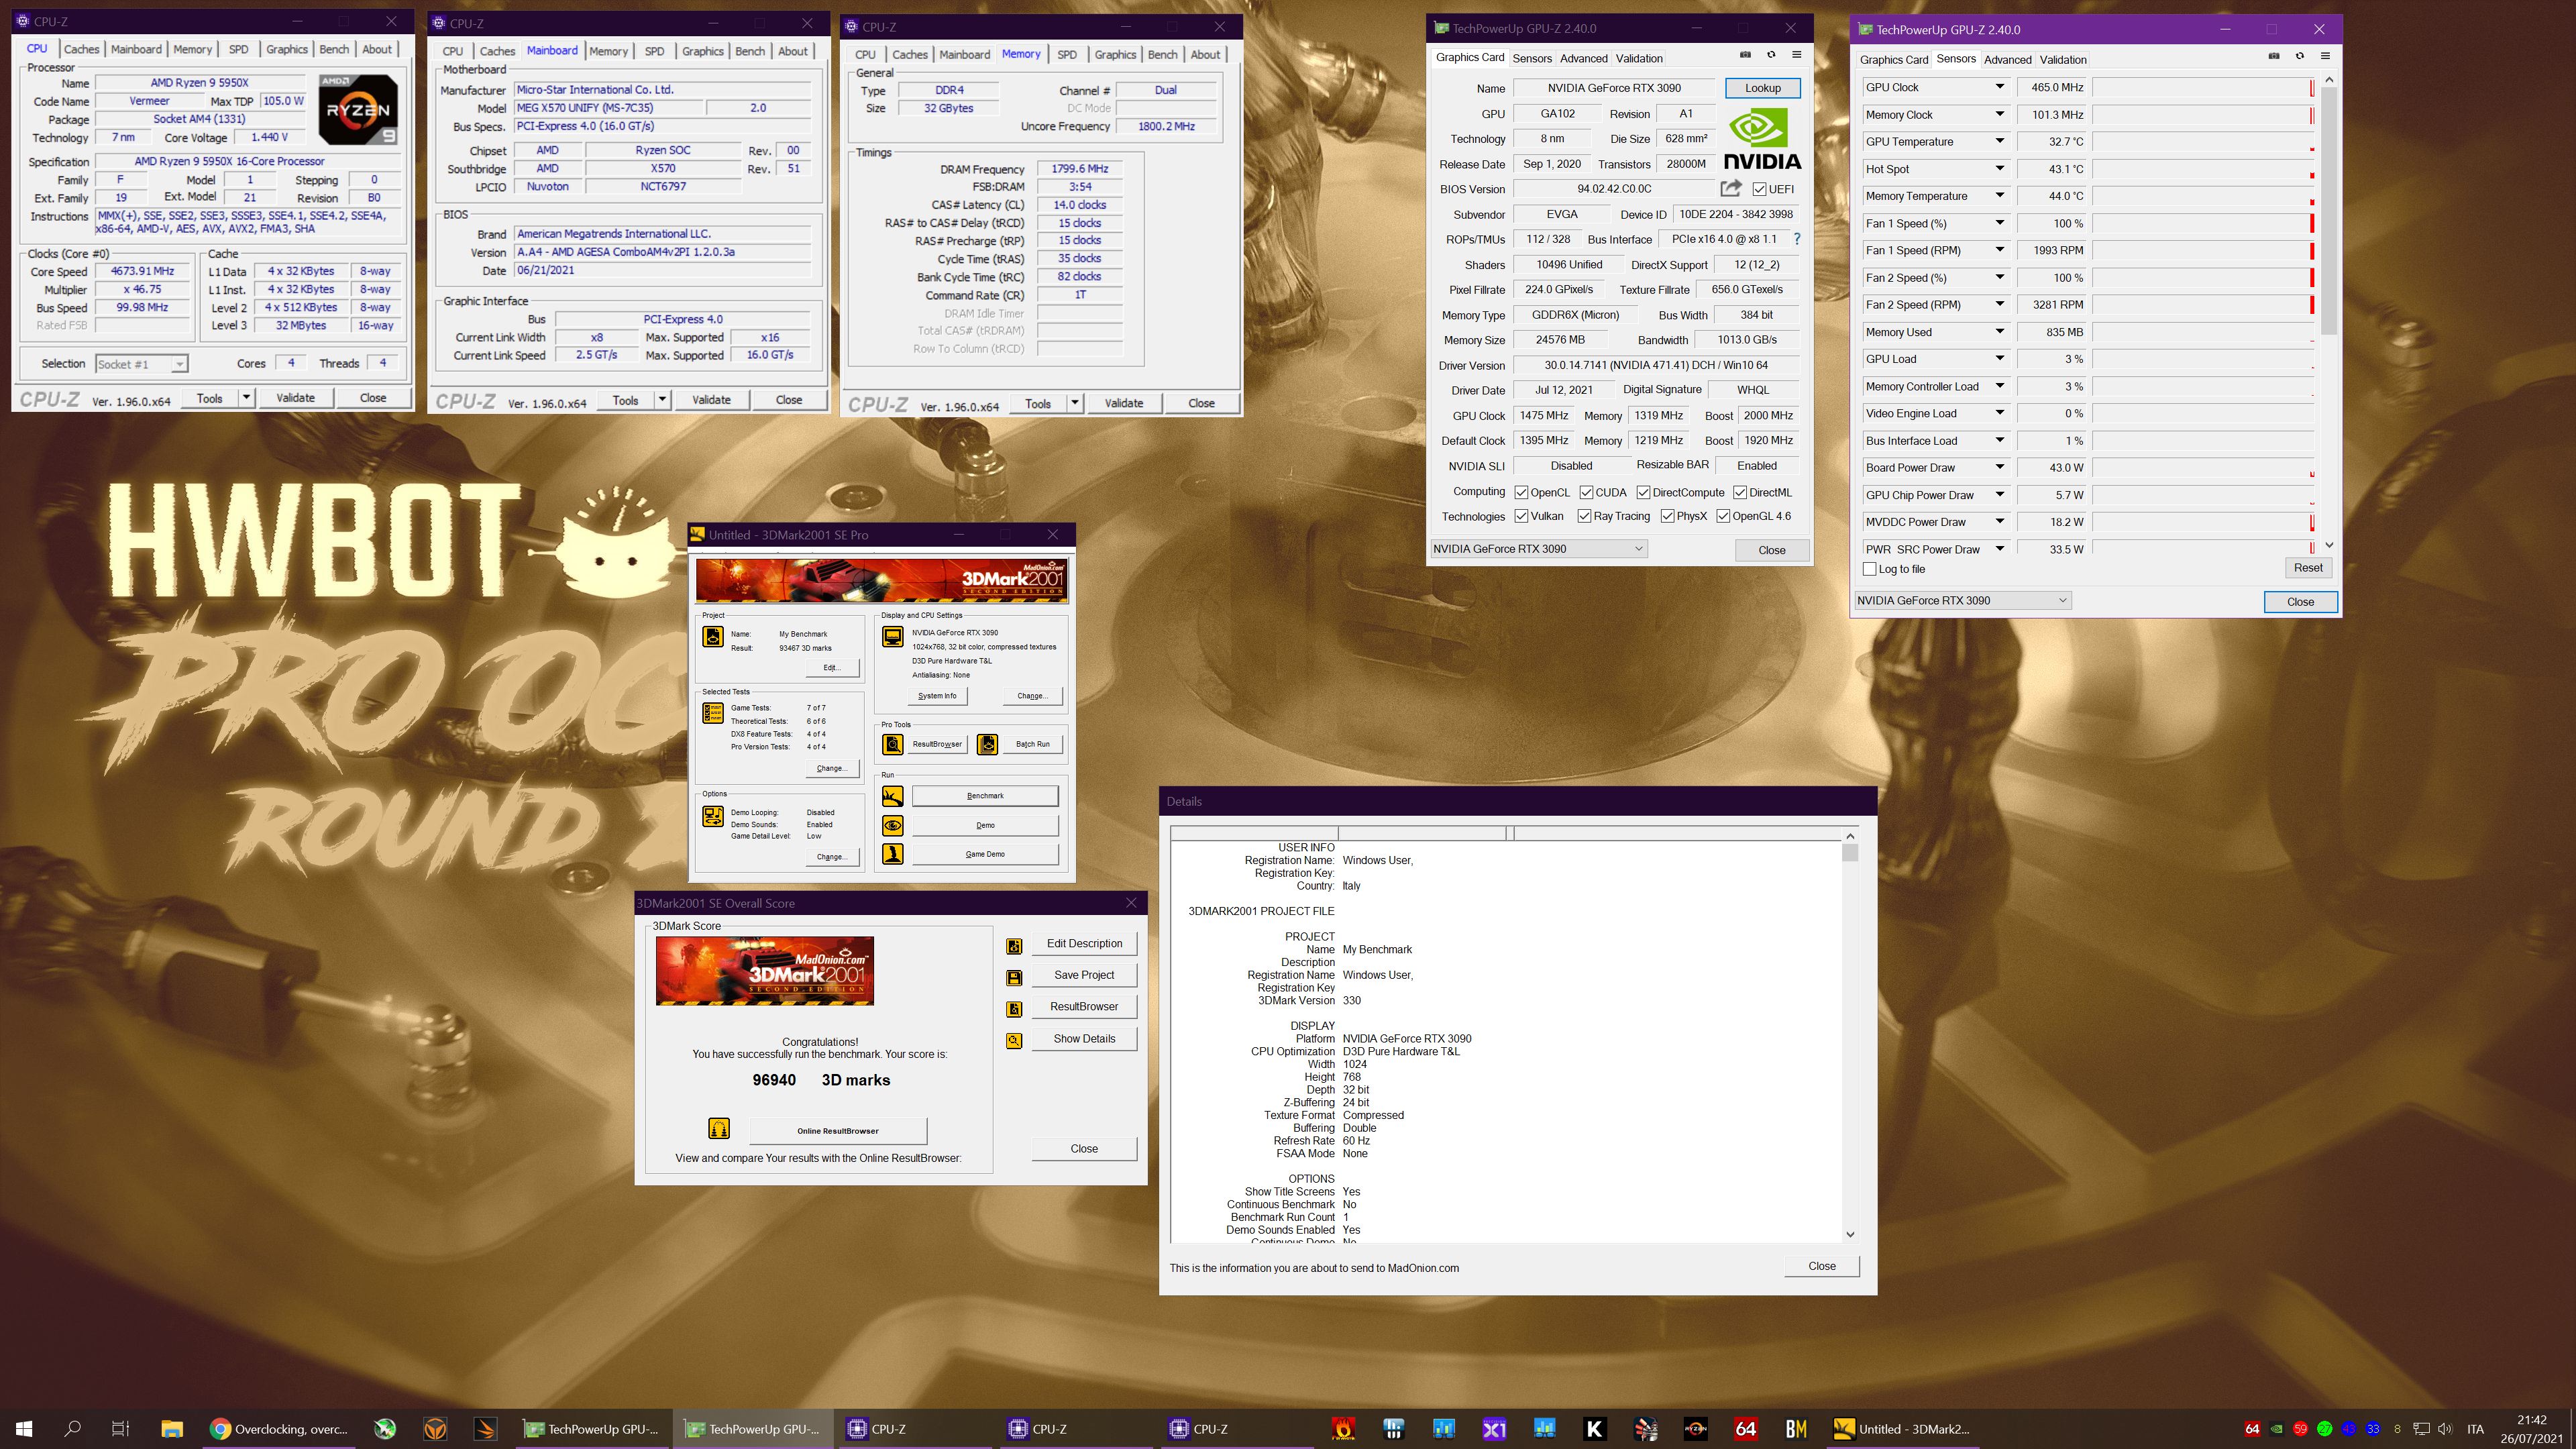Toggle the Ray Tracing checkbox
Screen dimensions: 2576x1449
(1584, 516)
